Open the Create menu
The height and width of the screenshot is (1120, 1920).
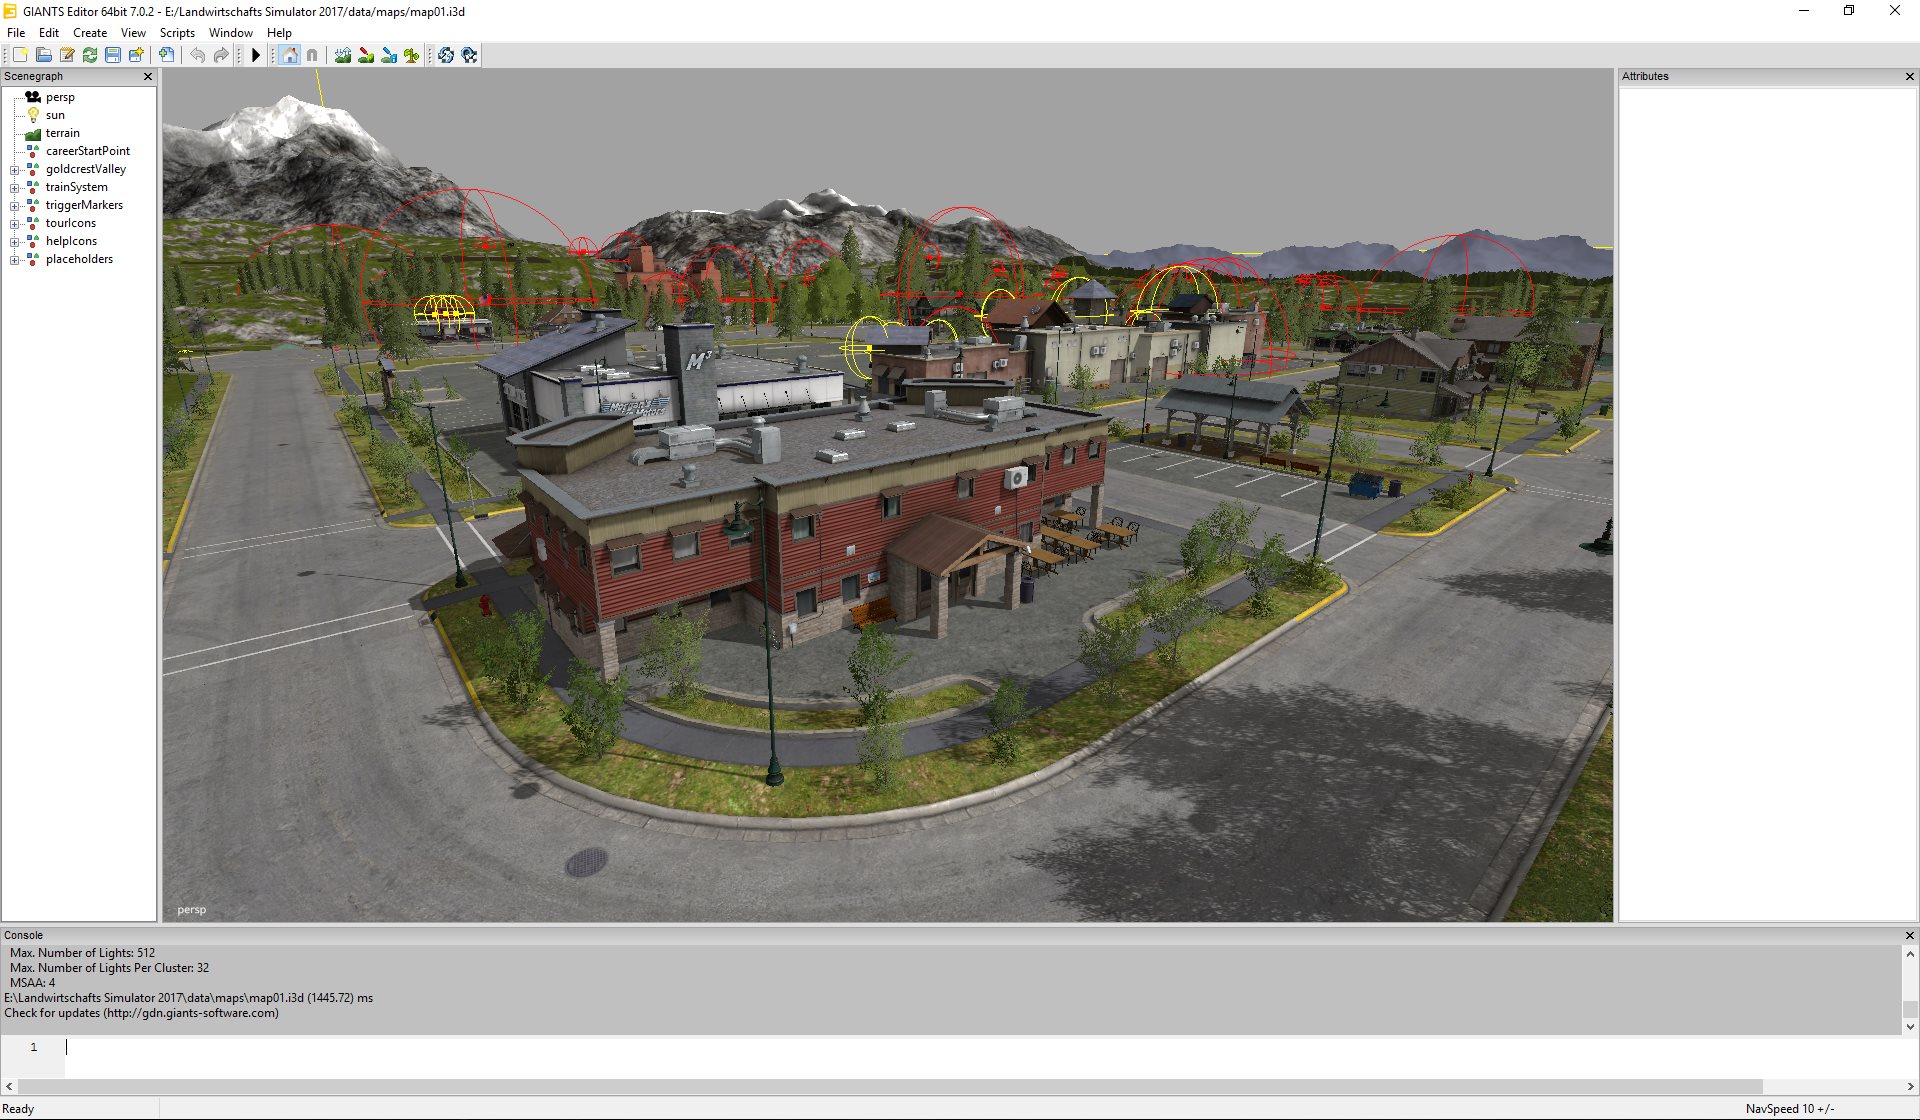click(89, 33)
